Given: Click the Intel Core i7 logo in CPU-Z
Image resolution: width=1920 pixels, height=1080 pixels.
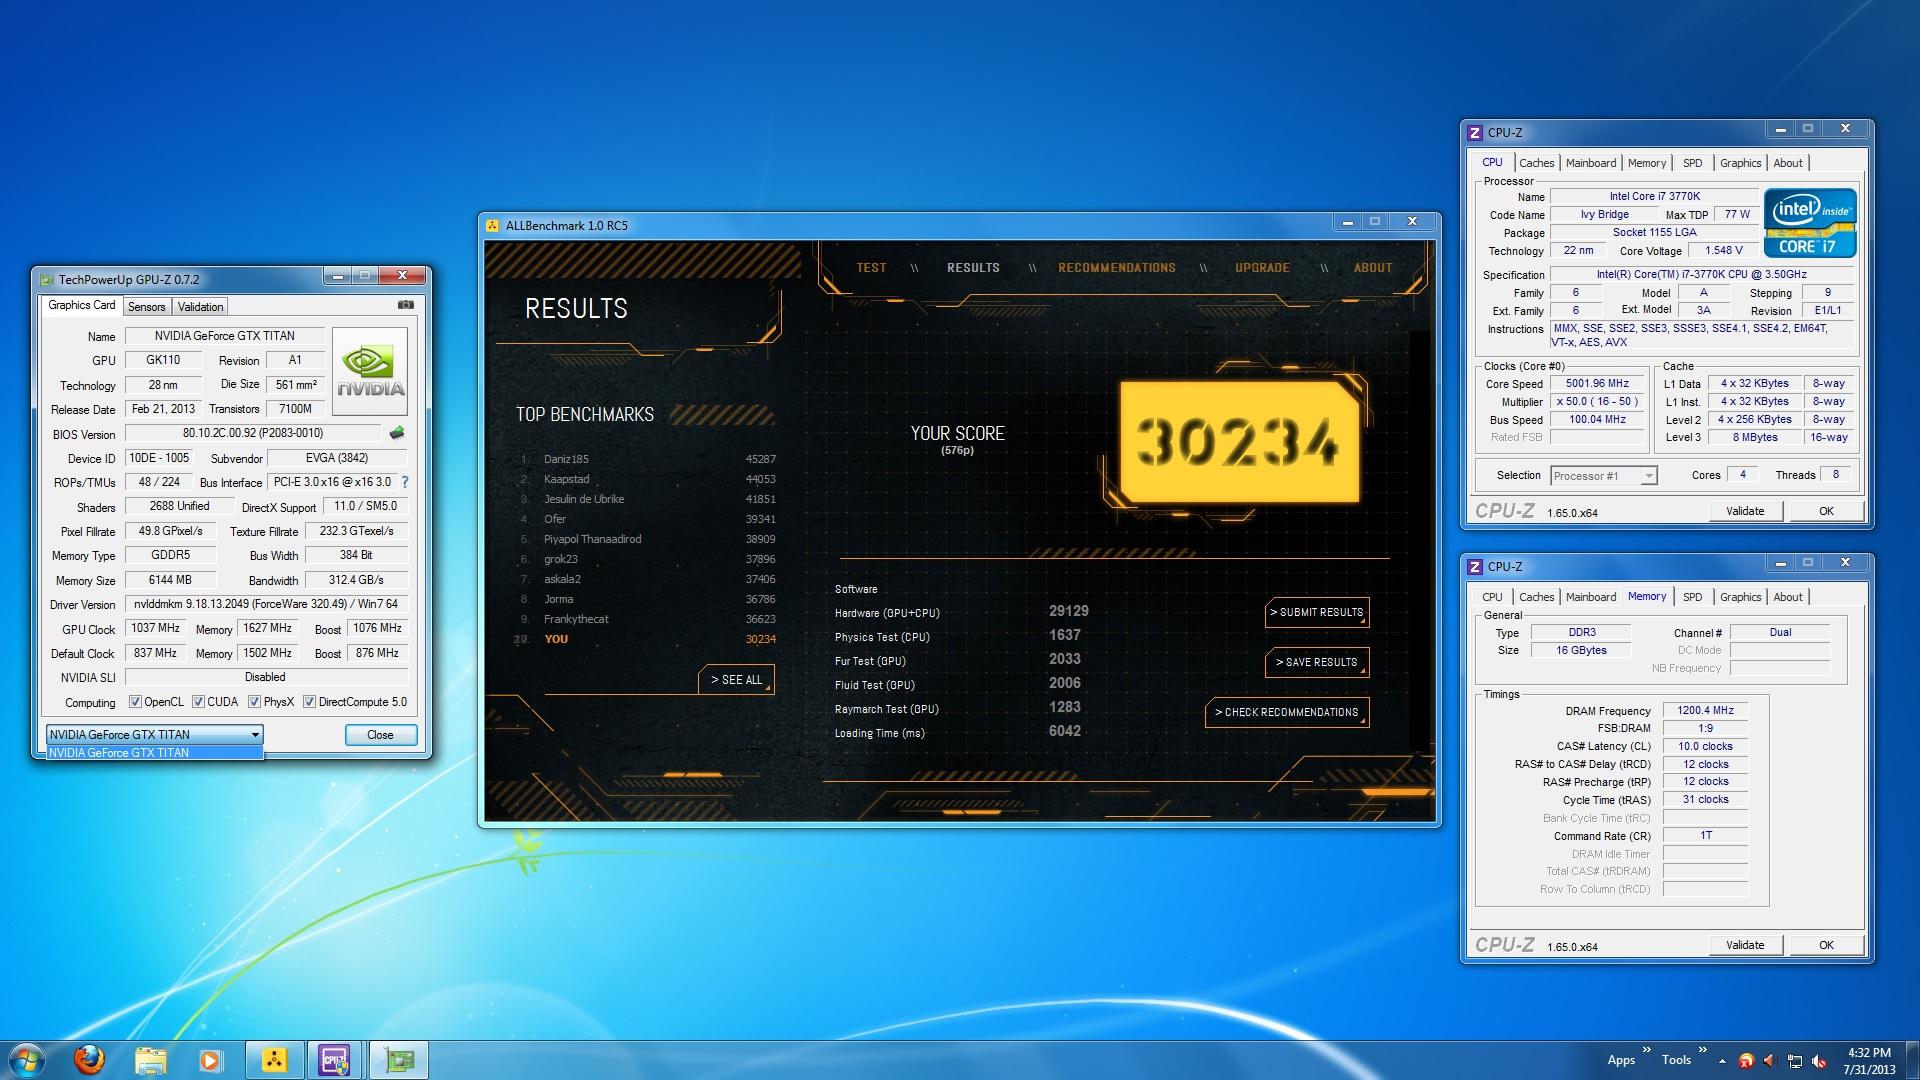Looking at the screenshot, I should (1810, 223).
